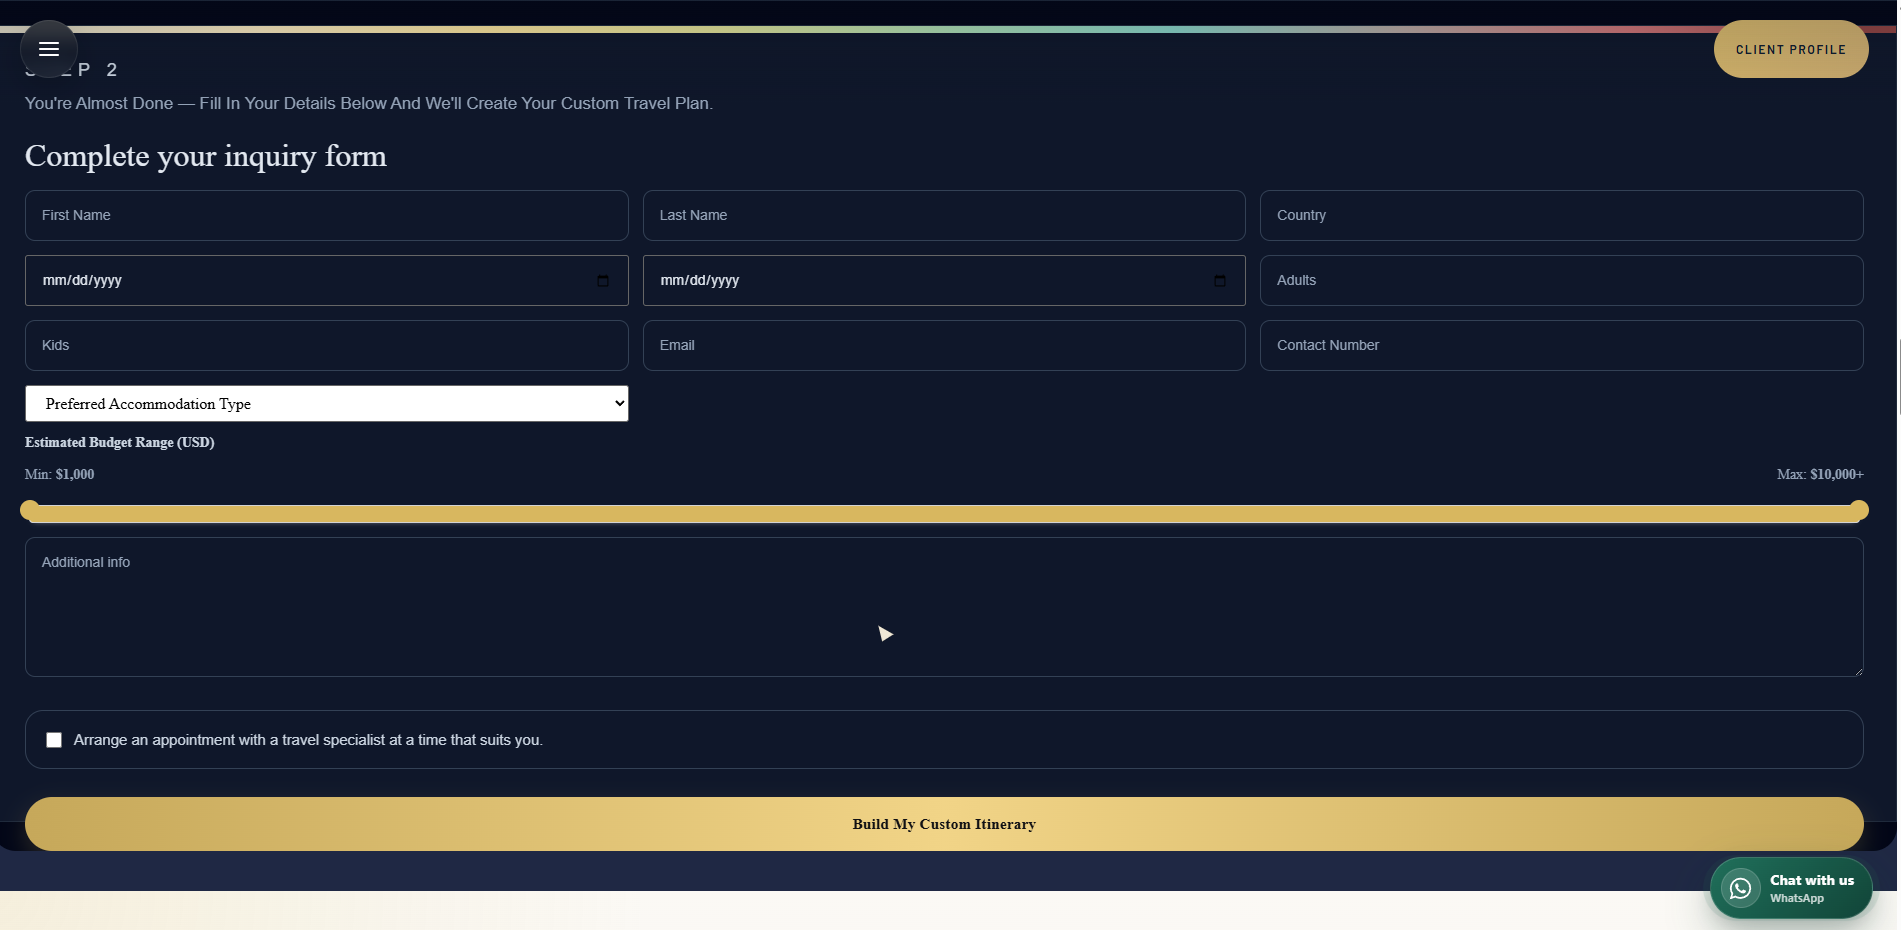1901x930 pixels.
Task: Expand the Preferred Accommodation Type dropdown
Action: (327, 404)
